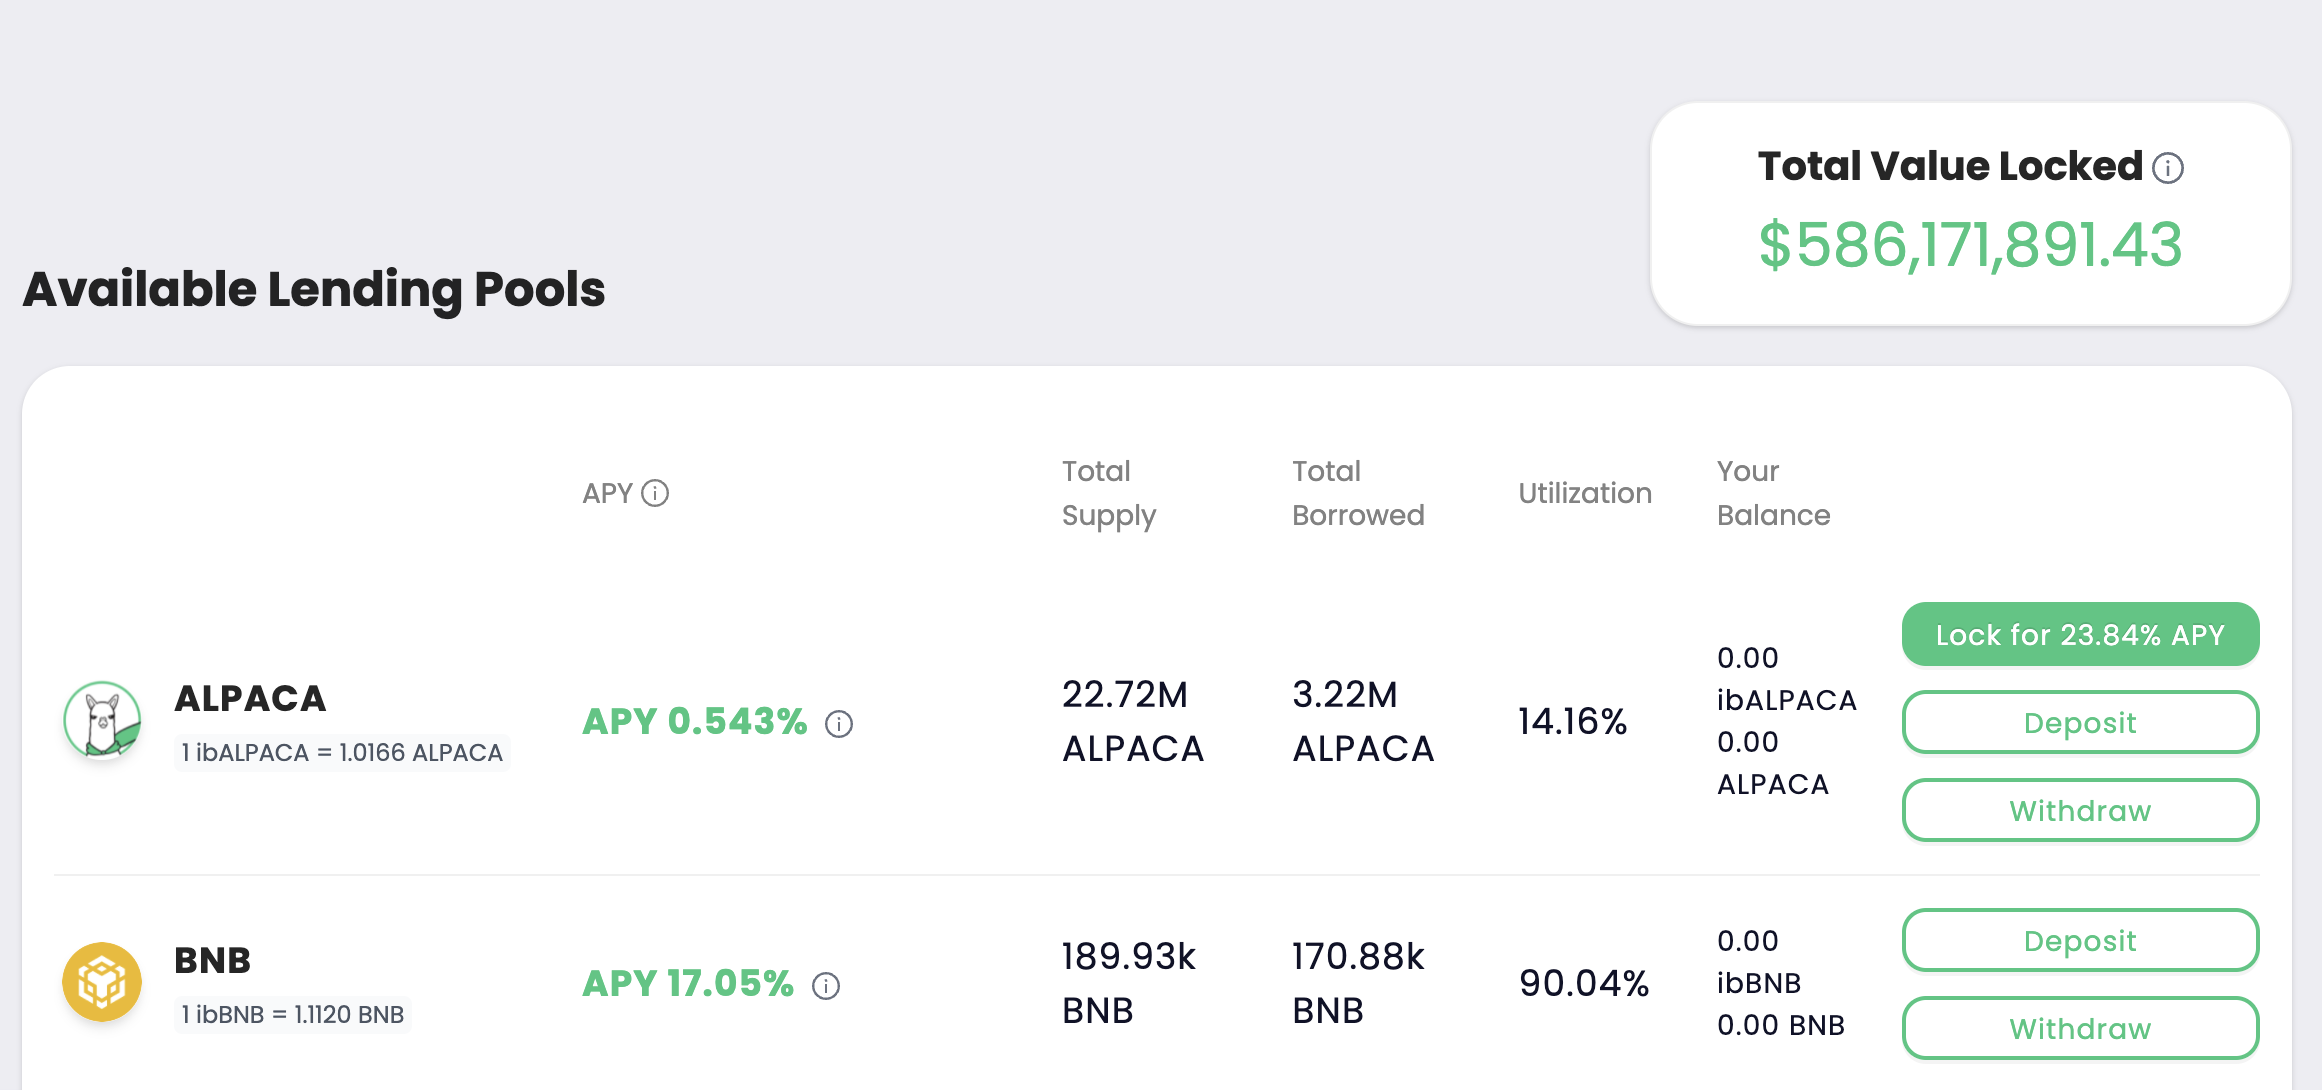This screenshot has height=1090, width=2322.
Task: Select the BNB pool name
Action: [212, 960]
